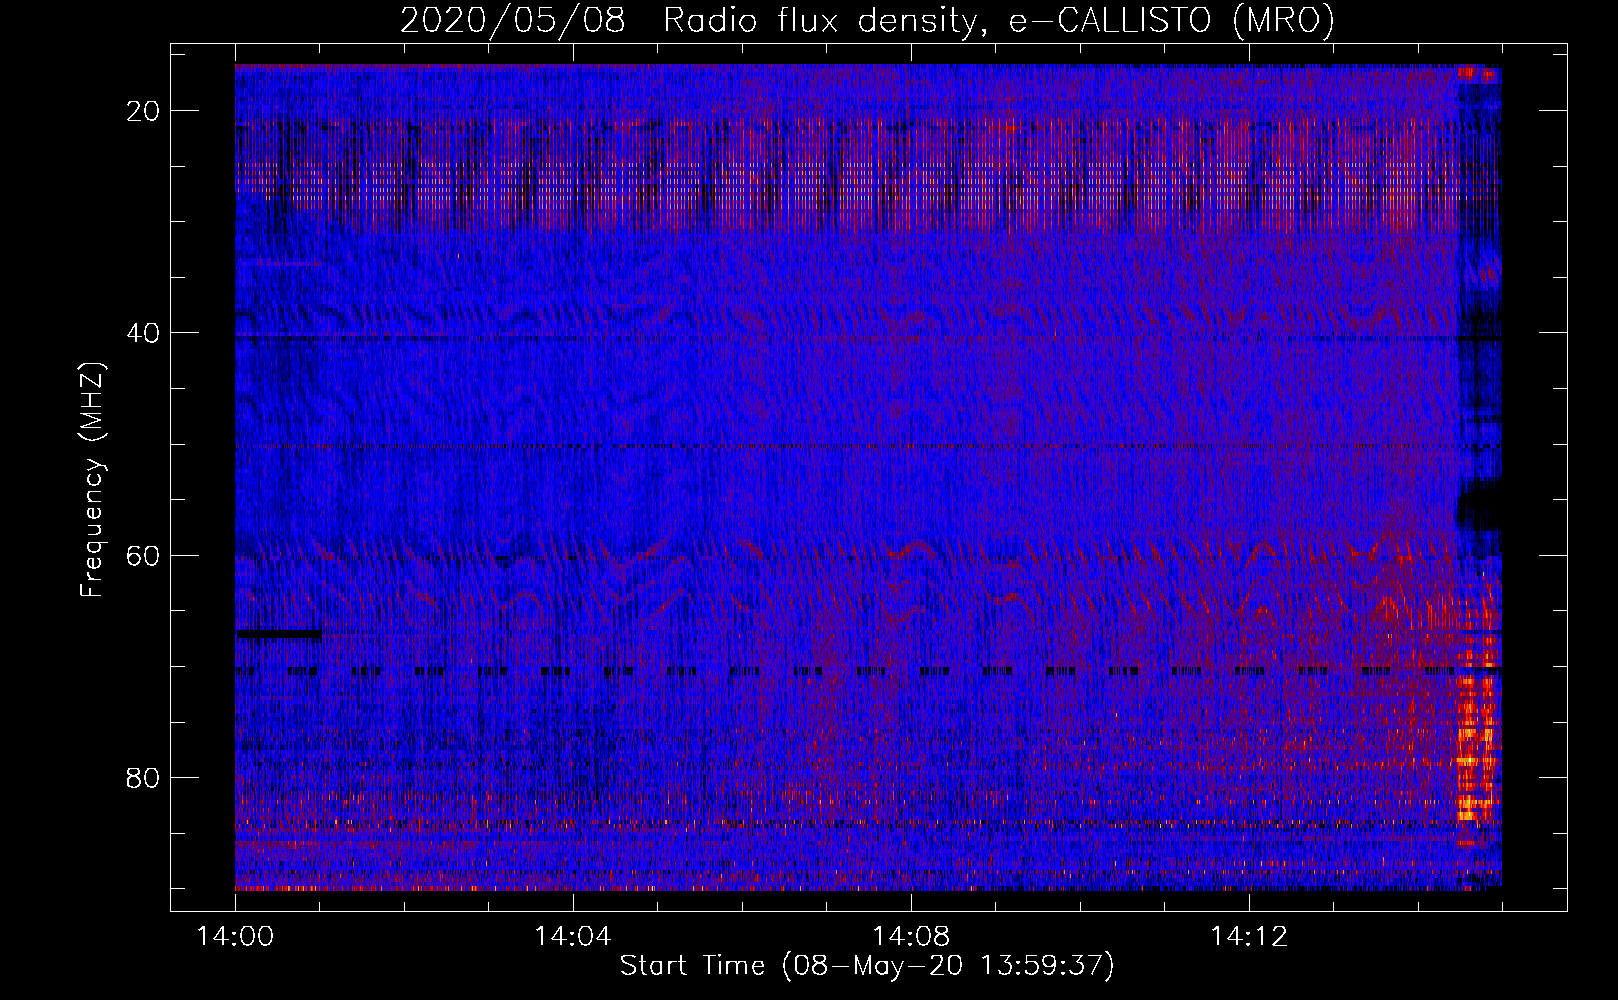Click the 14:04 time tick label
1618x1000 pixels.
click(573, 937)
